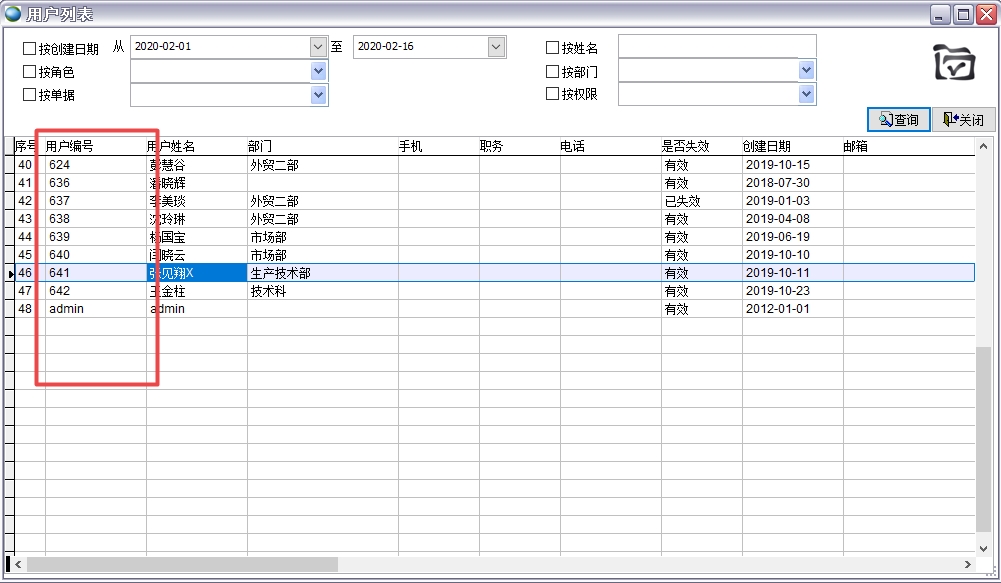Open the end date 2020-02-16 dropdown
This screenshot has height=583, width=1001.
click(495, 46)
